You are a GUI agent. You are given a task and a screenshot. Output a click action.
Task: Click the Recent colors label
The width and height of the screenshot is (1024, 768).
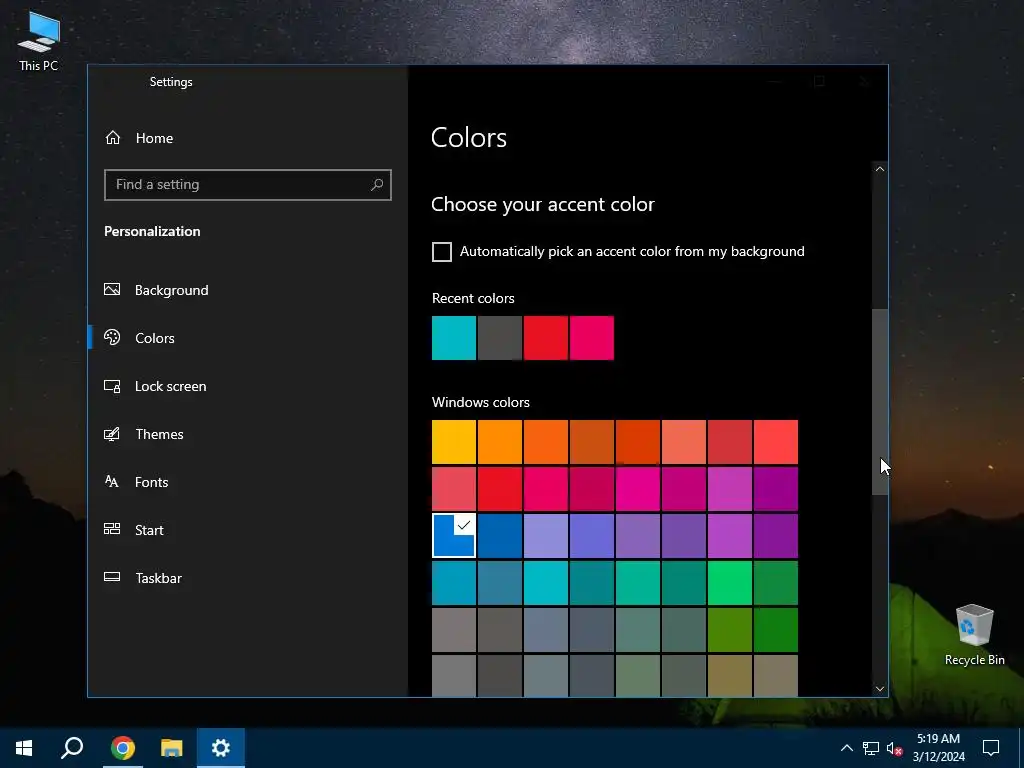[473, 298]
